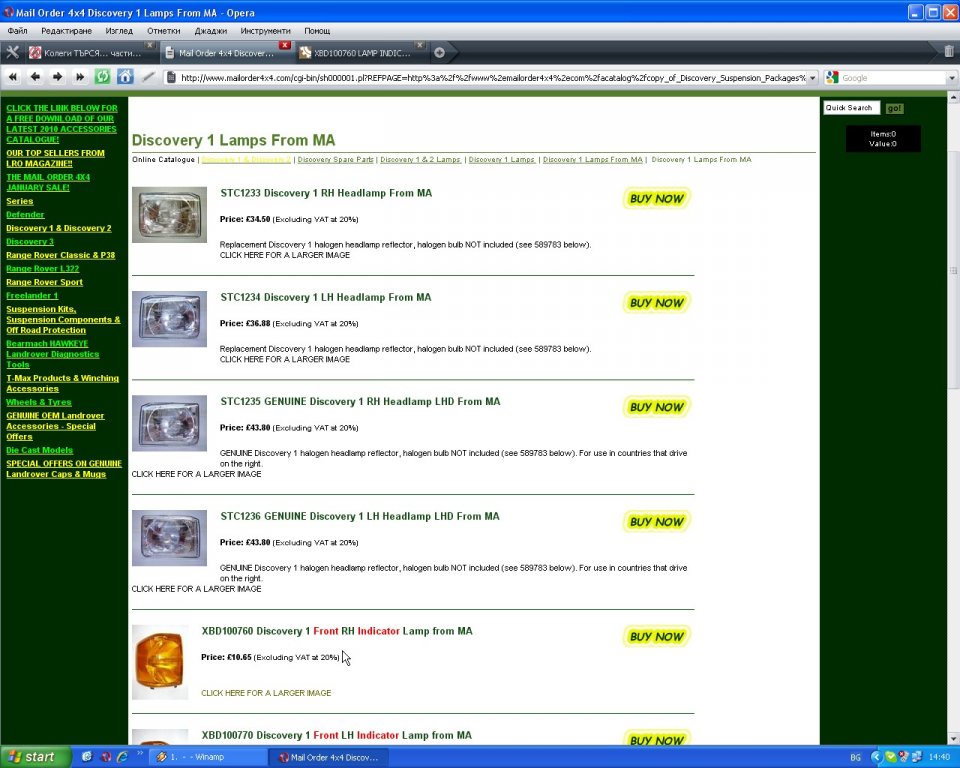This screenshot has width=960, height=768.
Task: Click the Quick Search input box
Action: (x=851, y=108)
